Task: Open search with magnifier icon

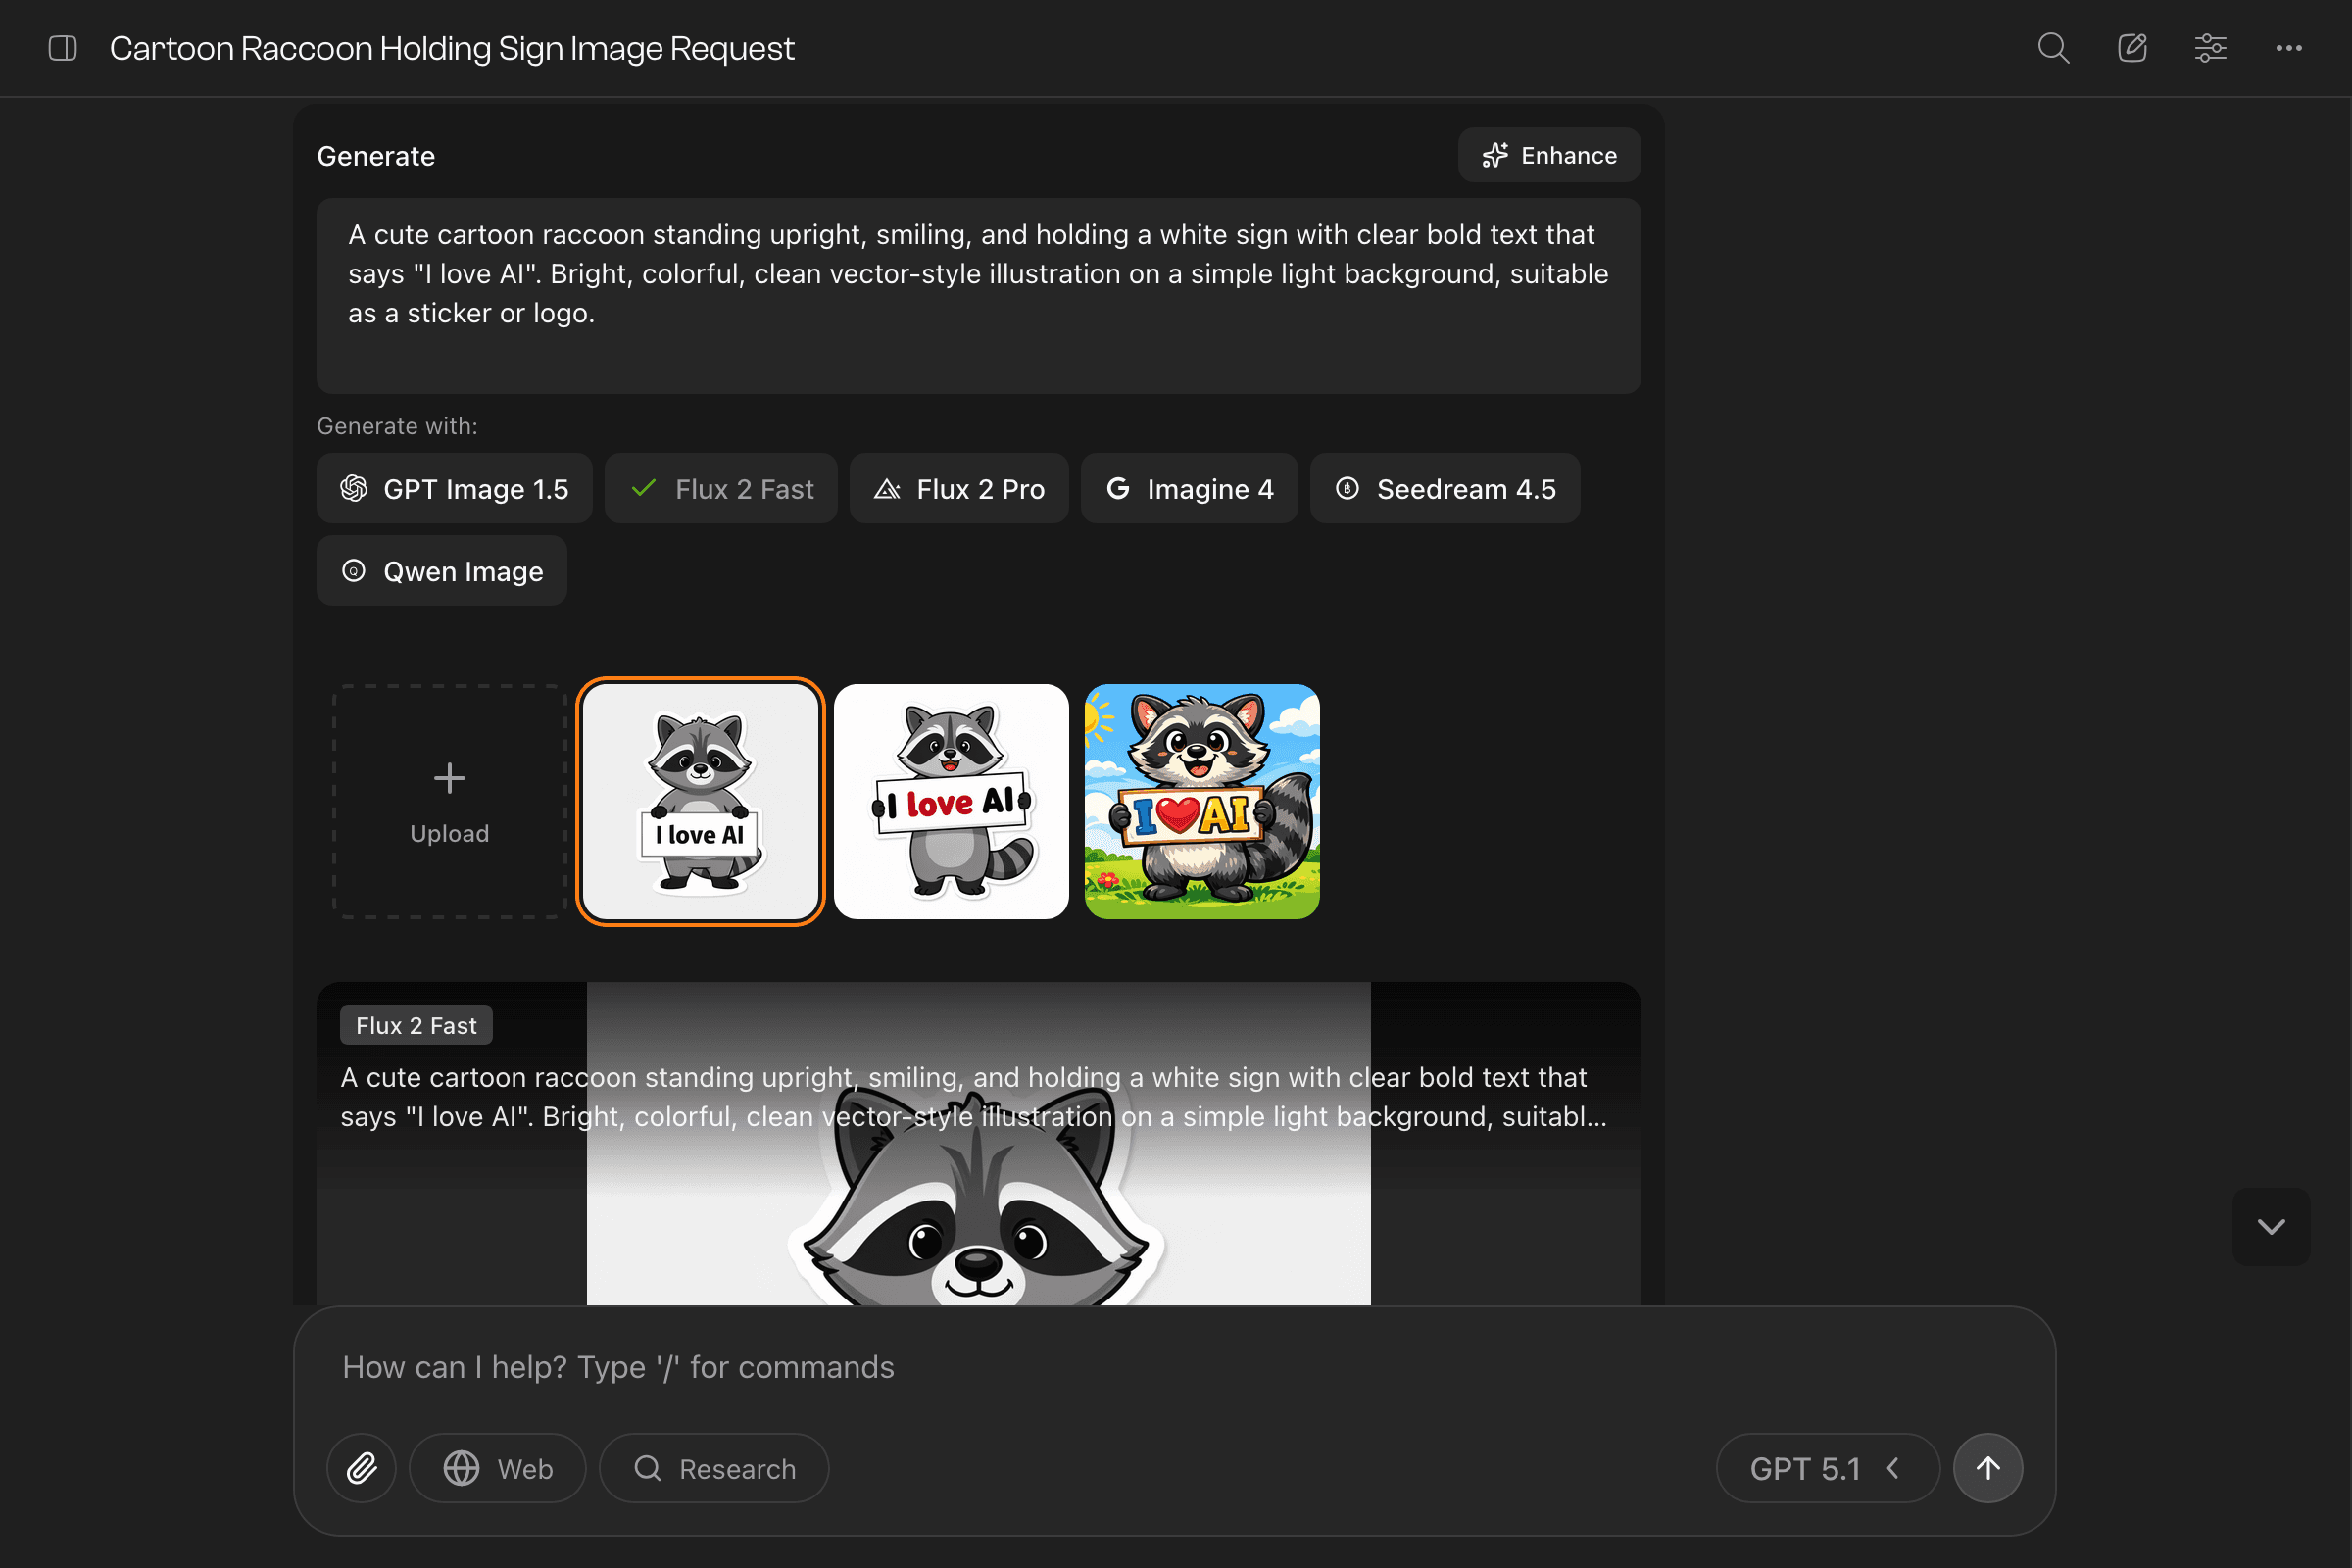Action: pos(2052,48)
